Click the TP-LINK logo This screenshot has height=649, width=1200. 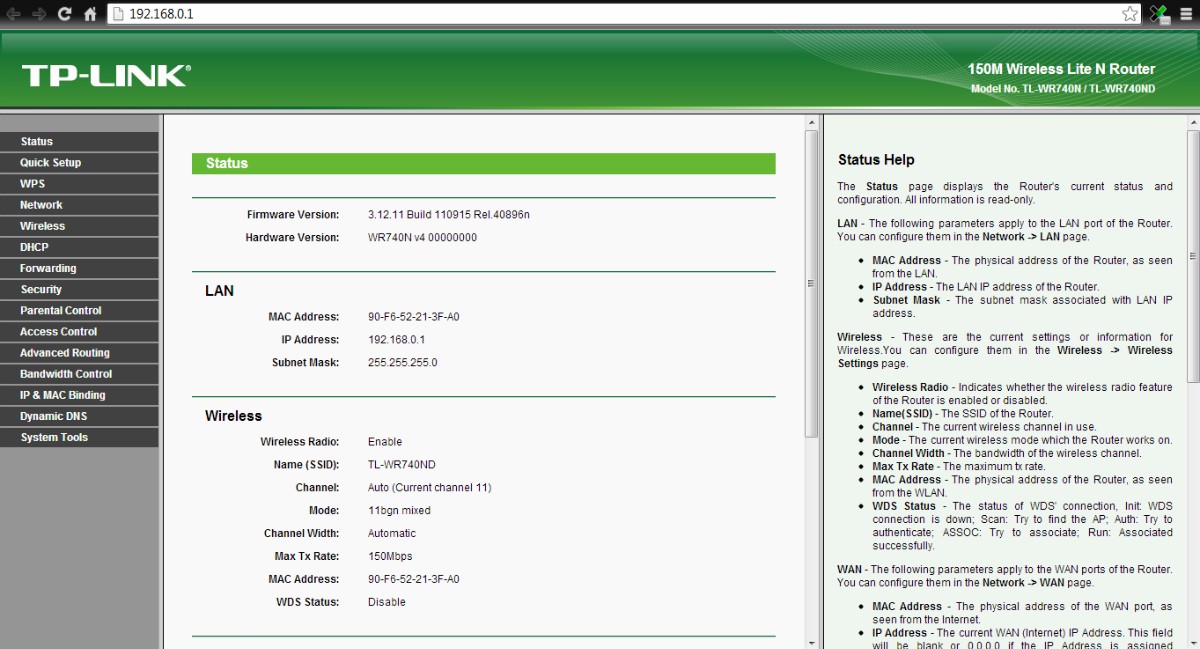click(x=105, y=75)
